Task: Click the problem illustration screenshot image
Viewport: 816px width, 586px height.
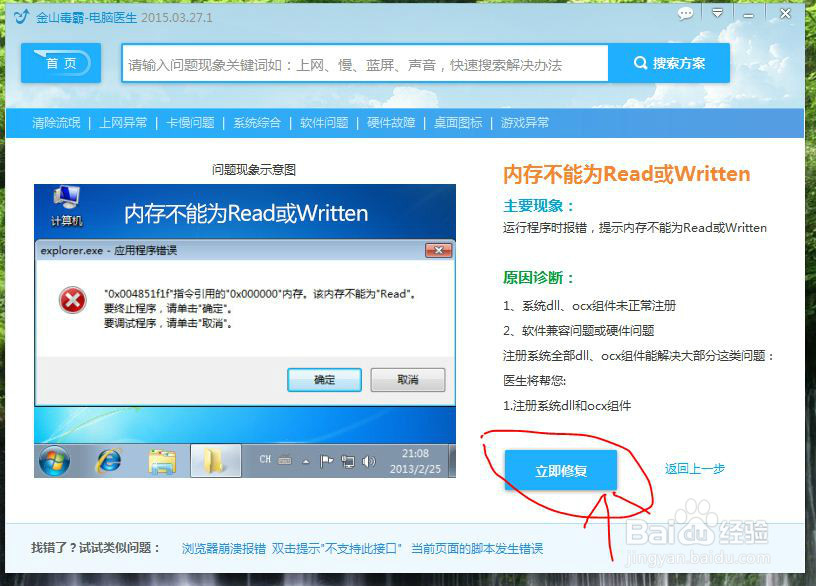Action: [x=245, y=331]
